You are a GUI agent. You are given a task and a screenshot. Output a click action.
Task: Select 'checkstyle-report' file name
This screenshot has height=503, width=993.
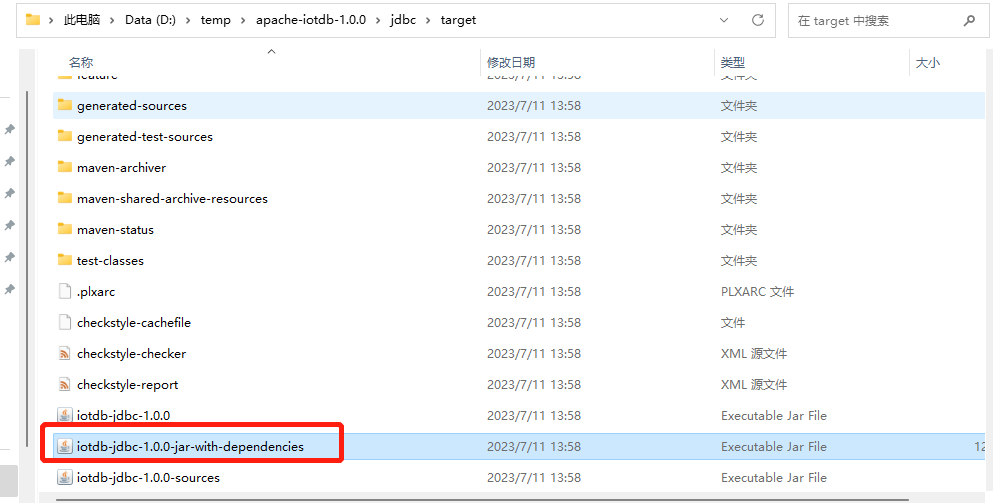[x=127, y=385]
